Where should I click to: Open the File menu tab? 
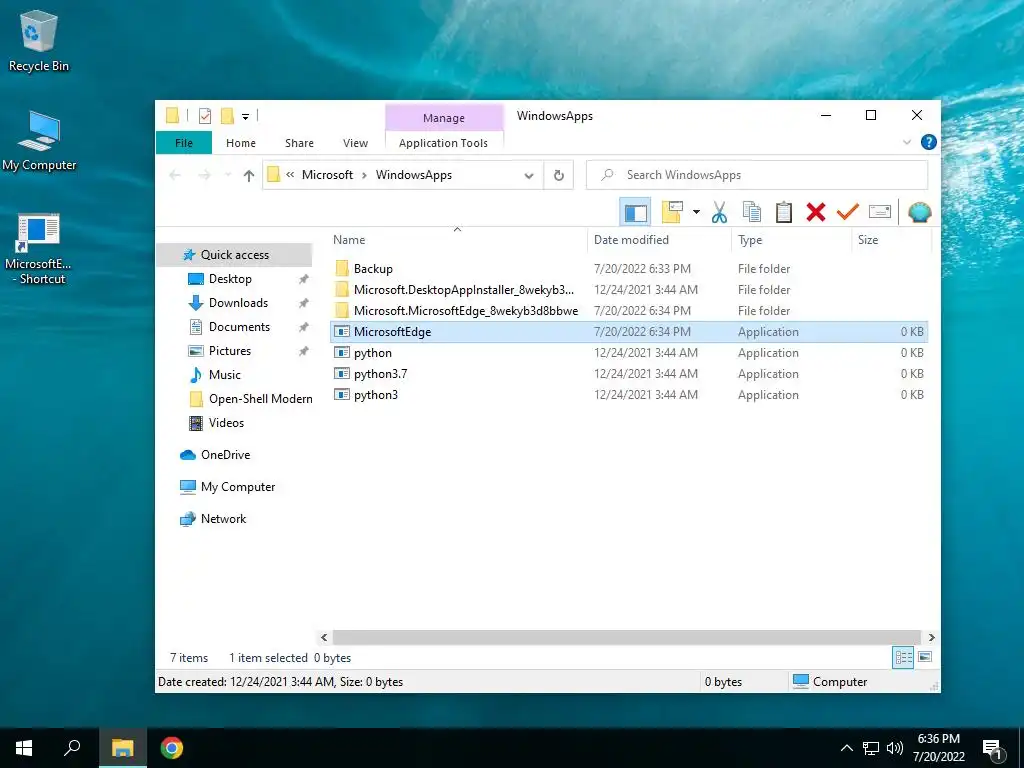coord(184,143)
